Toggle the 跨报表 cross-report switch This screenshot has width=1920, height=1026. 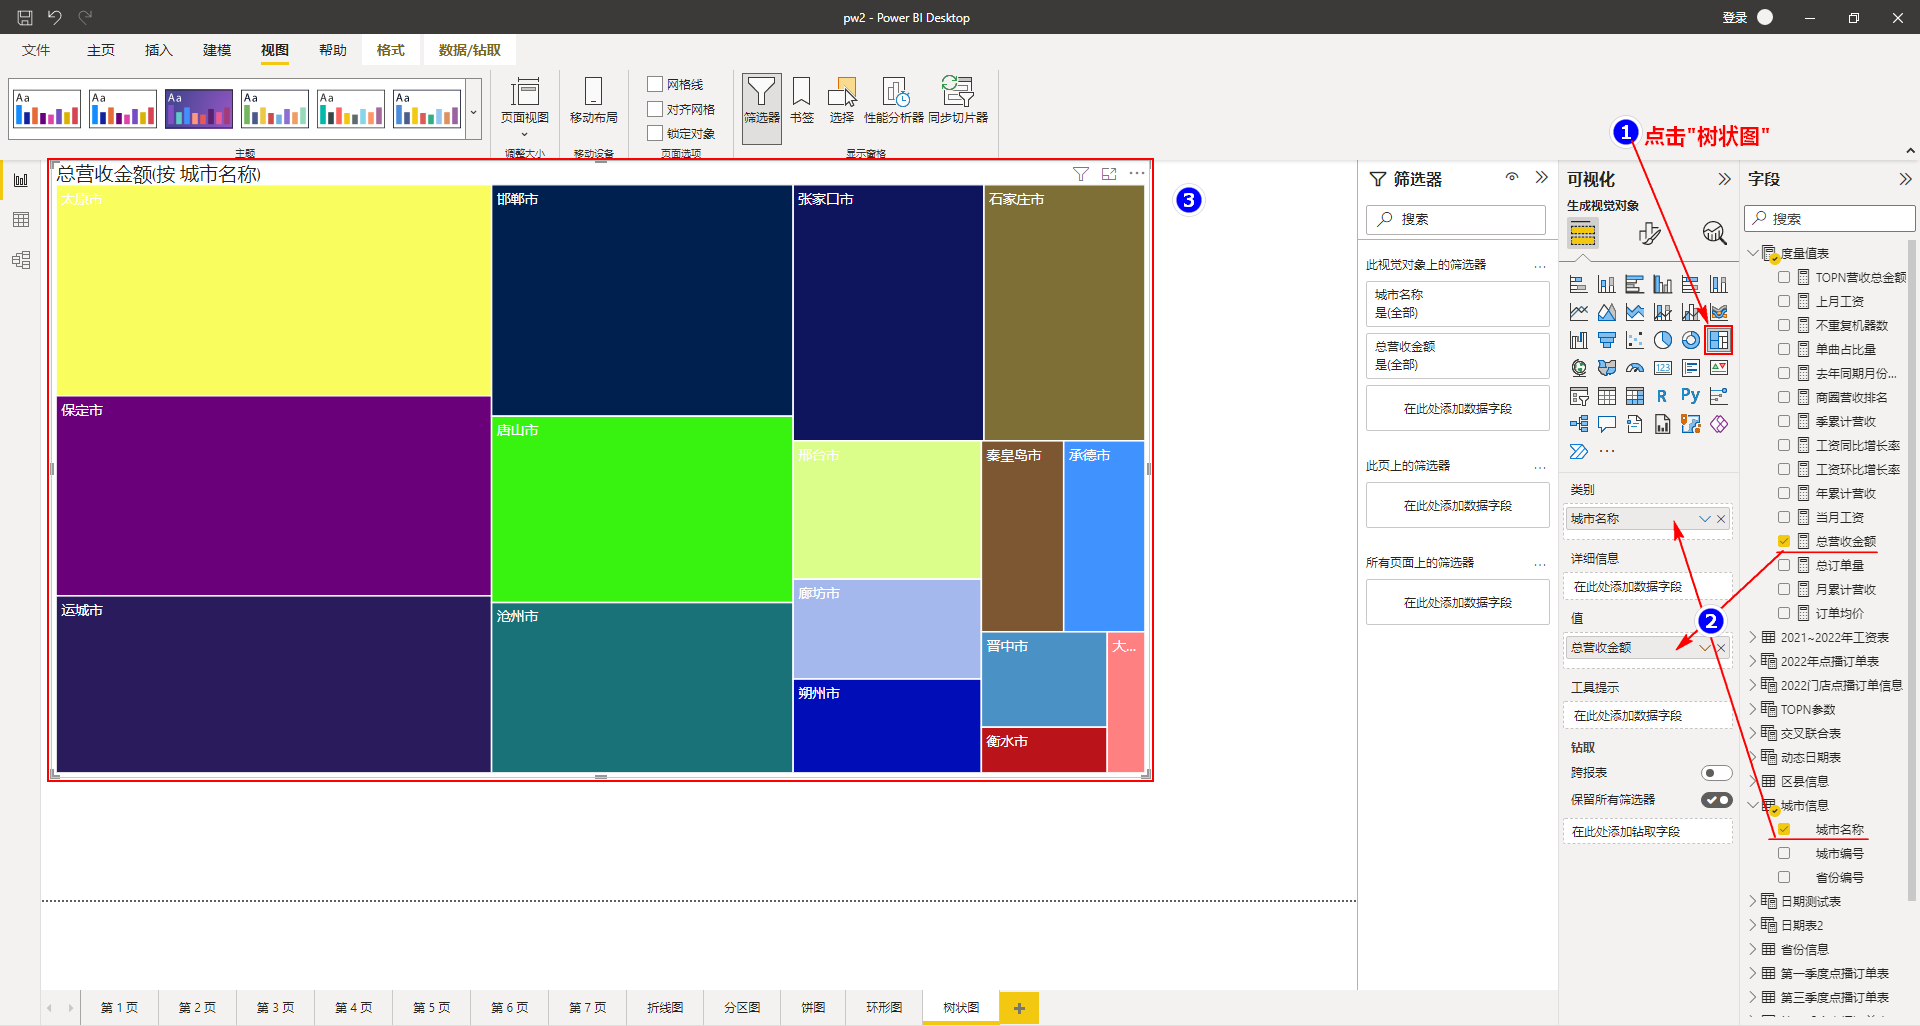[1716, 773]
